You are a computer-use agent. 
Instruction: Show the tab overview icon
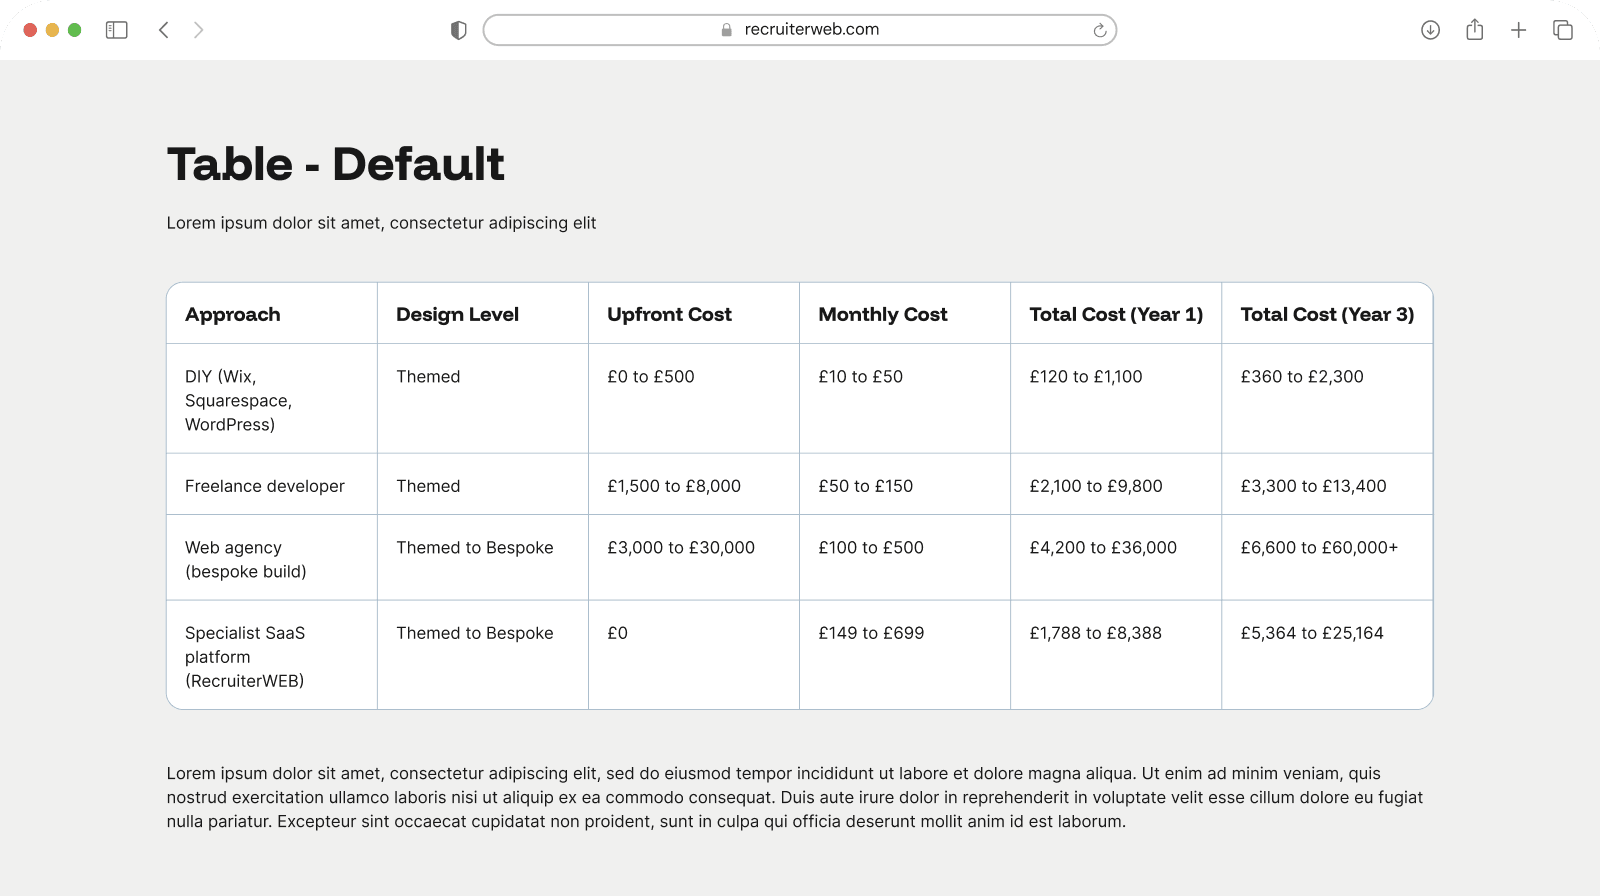[1563, 30]
